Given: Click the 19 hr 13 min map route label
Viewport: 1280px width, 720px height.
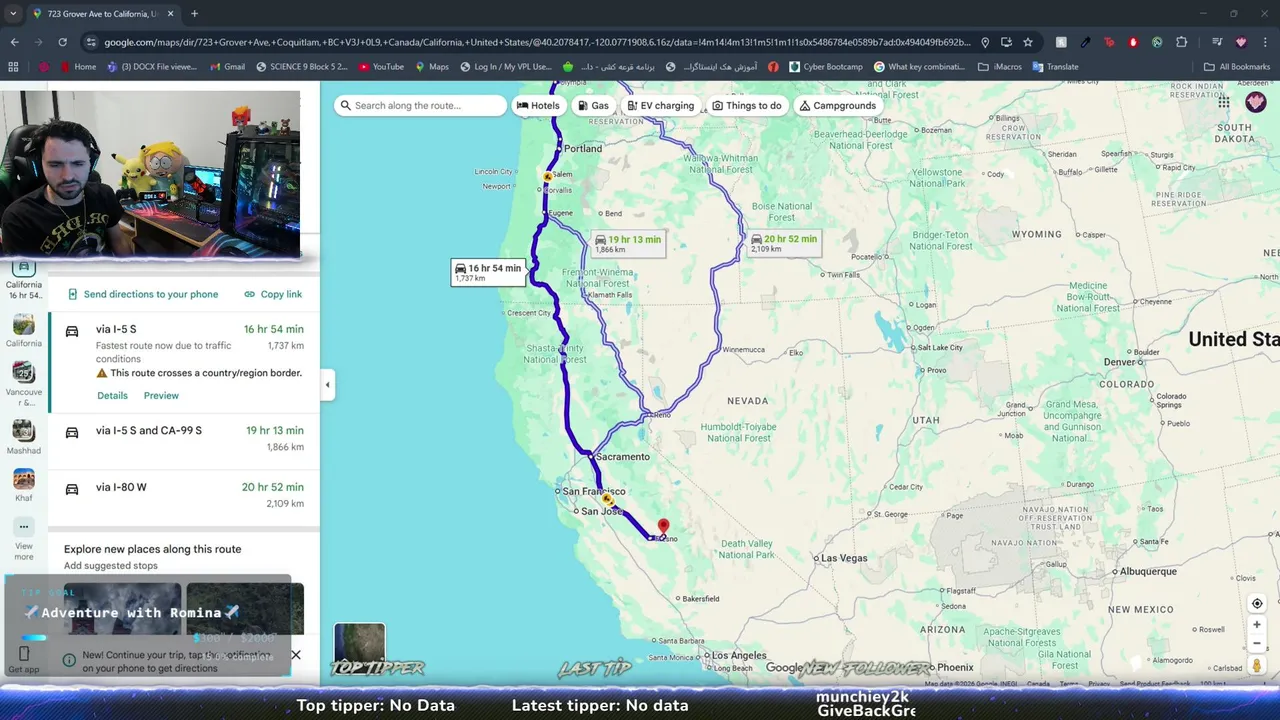Looking at the screenshot, I should 628,243.
